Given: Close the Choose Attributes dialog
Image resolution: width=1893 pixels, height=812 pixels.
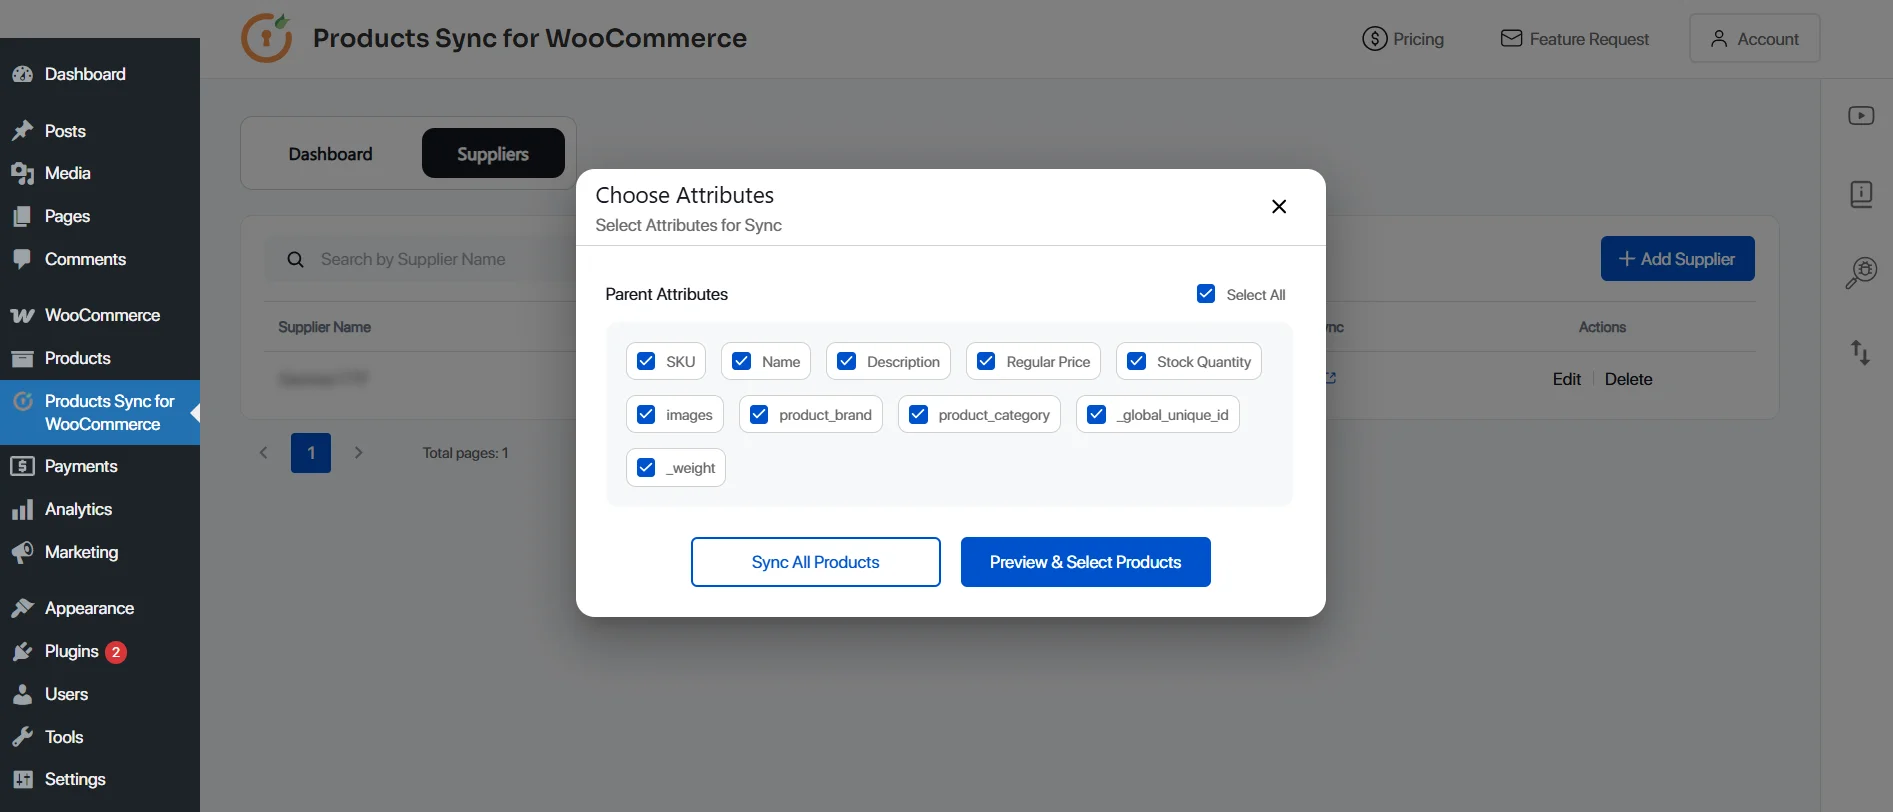Looking at the screenshot, I should (x=1278, y=206).
